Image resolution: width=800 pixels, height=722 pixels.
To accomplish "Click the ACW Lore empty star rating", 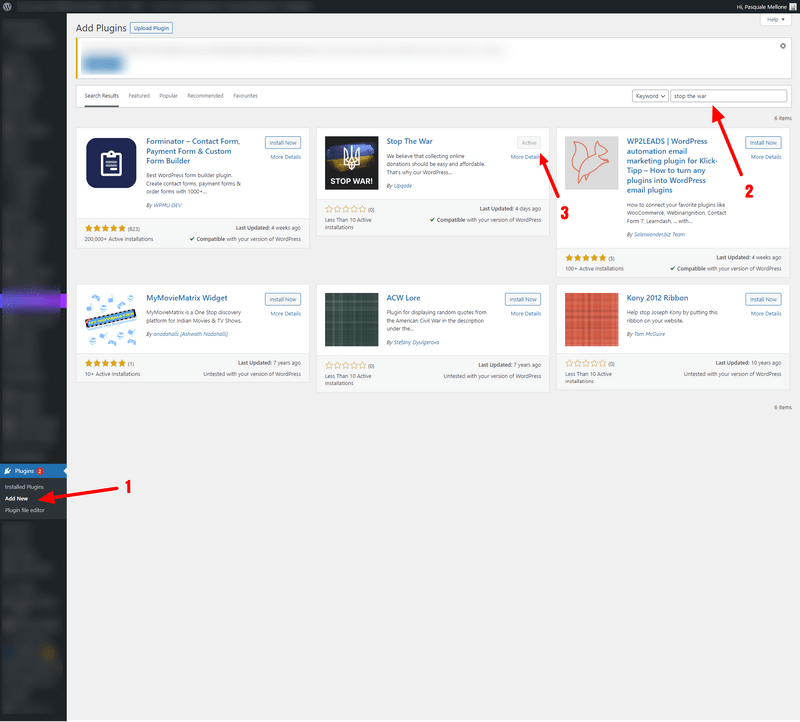I will click(x=345, y=366).
